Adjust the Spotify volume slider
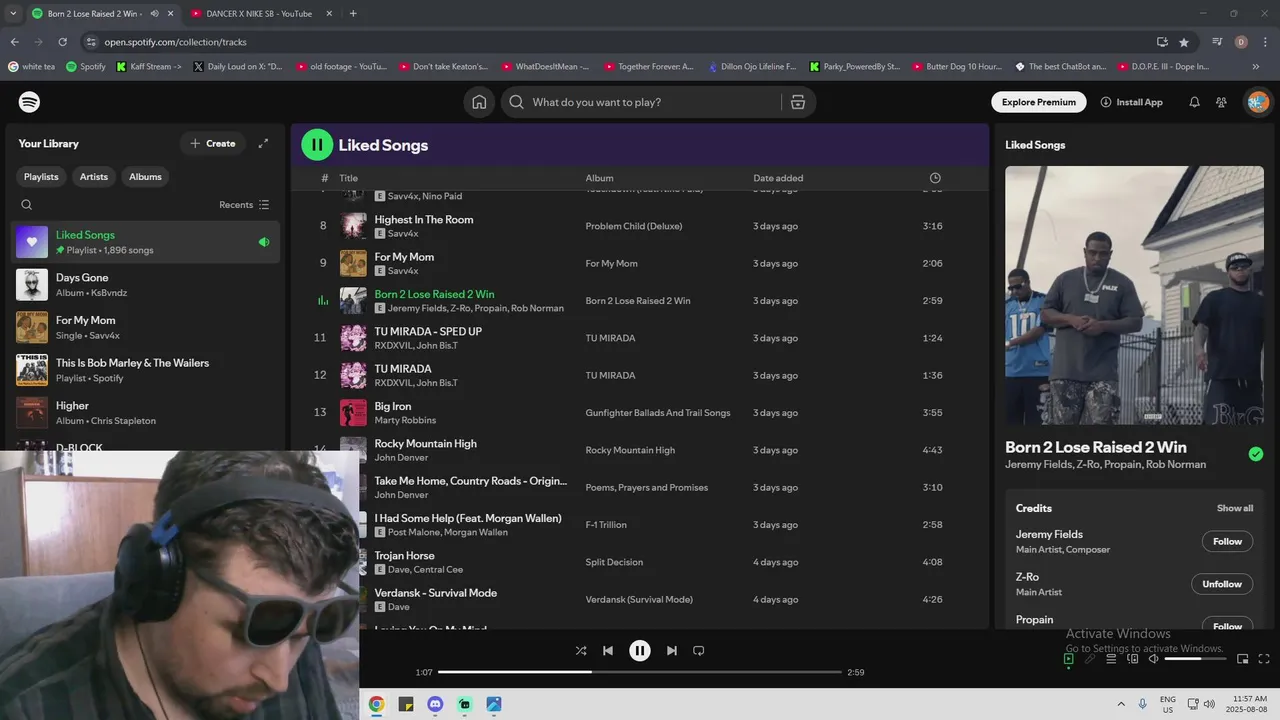Screen dimensions: 1280x720 tap(1196, 659)
